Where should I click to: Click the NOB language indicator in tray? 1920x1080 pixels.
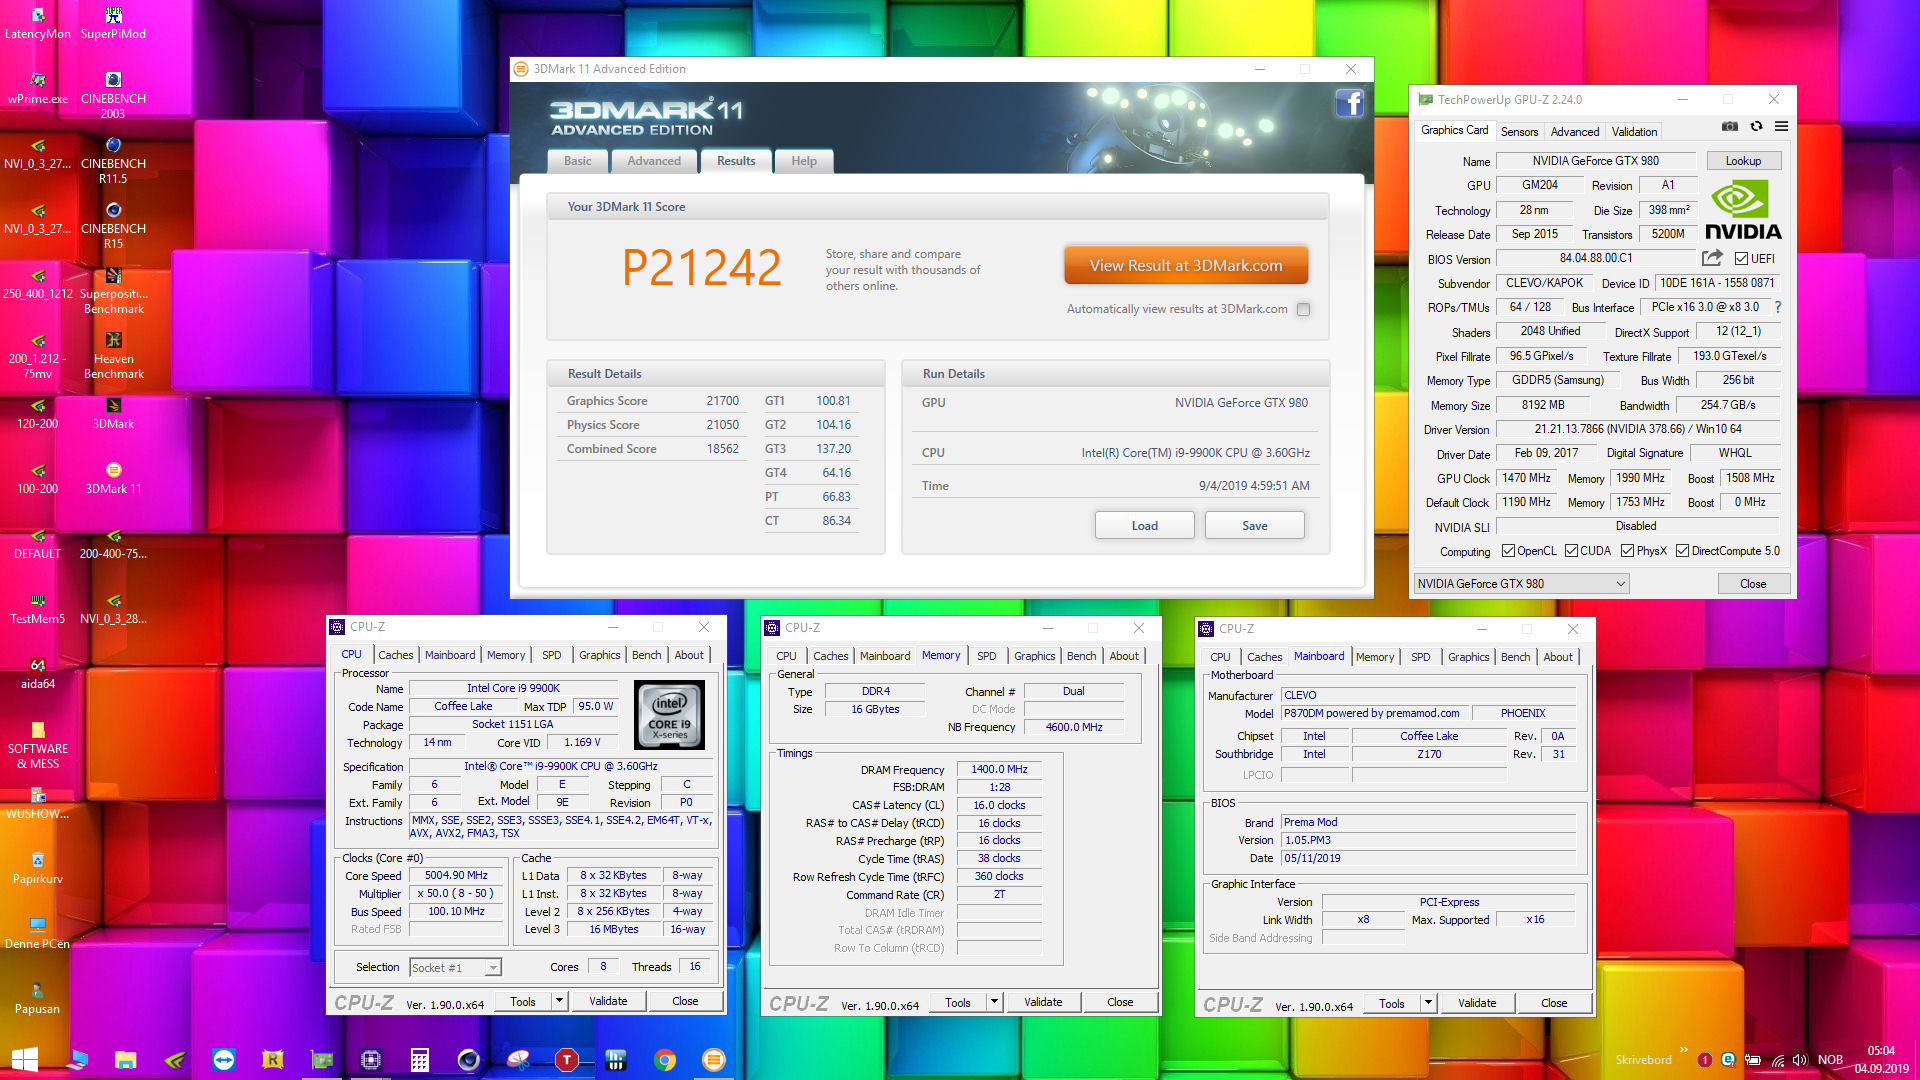[1830, 1060]
